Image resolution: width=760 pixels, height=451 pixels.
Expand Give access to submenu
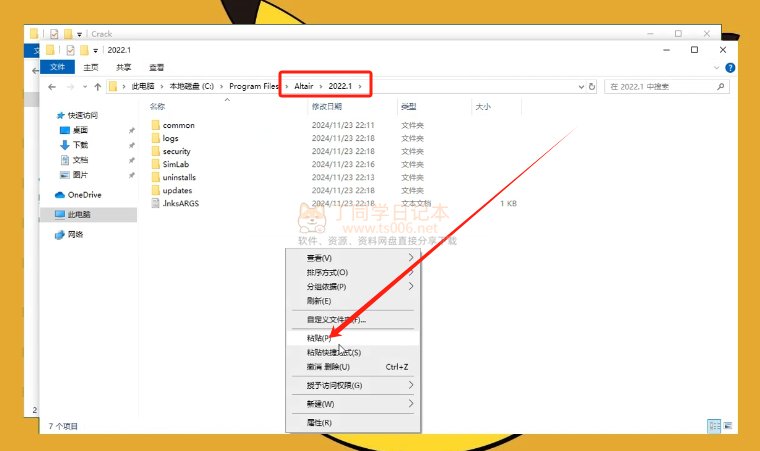coord(353,385)
